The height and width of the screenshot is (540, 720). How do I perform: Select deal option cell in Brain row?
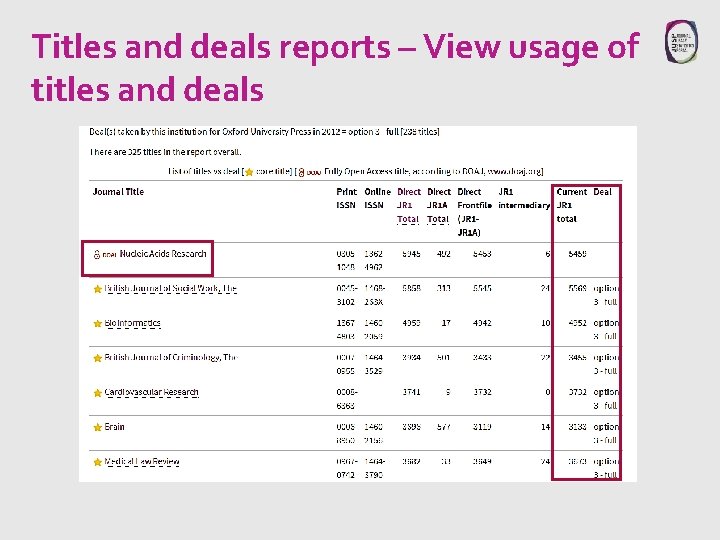(606, 433)
